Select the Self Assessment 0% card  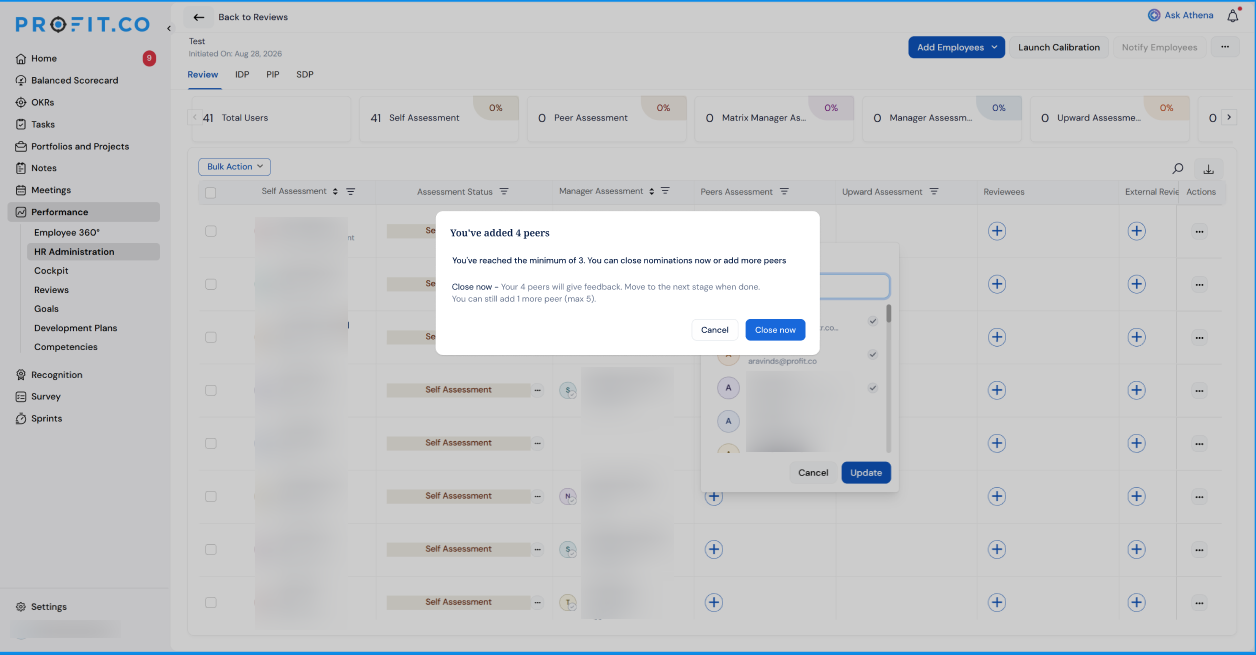pos(439,118)
